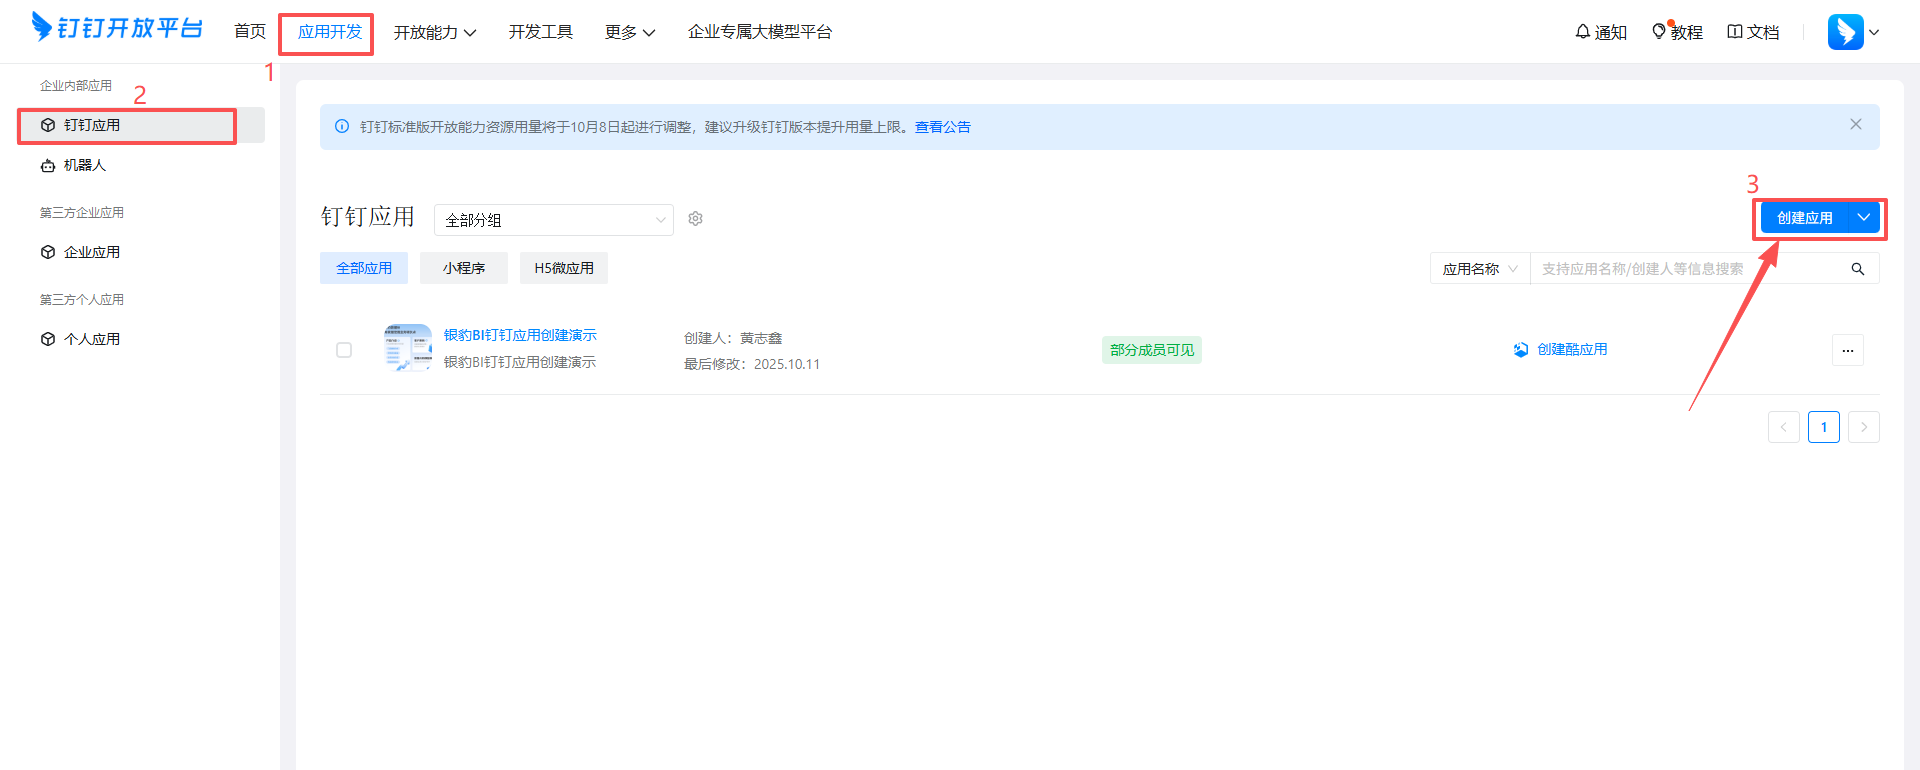Open the 应用开发 tab
The height and width of the screenshot is (770, 1920).
click(330, 32)
